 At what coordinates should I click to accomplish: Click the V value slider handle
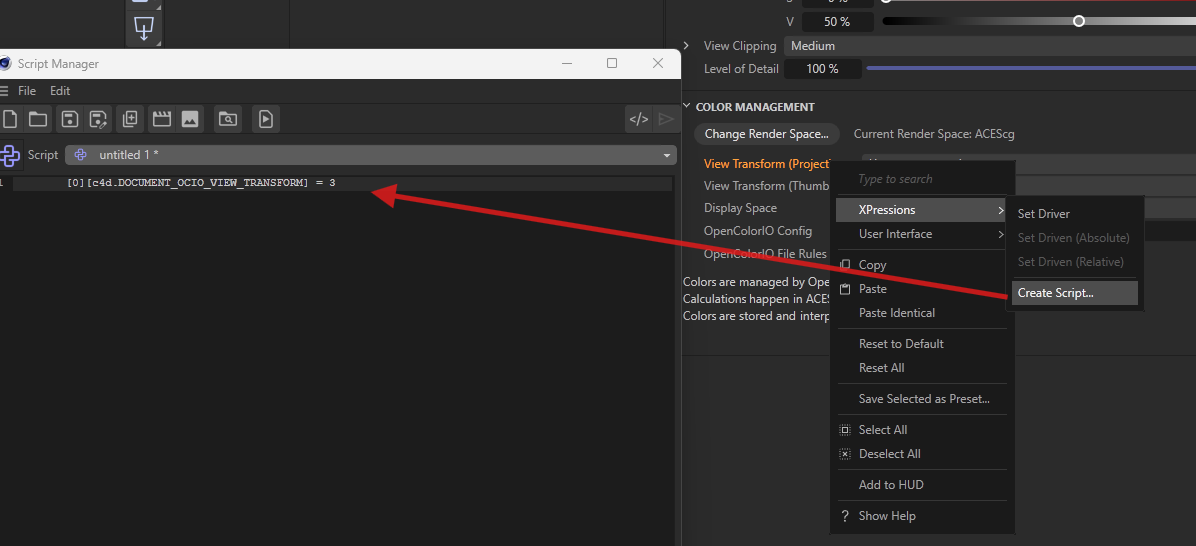[1078, 21]
